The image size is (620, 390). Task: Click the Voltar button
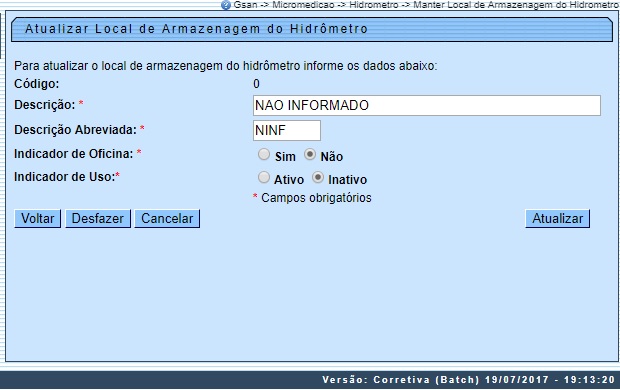(38, 219)
